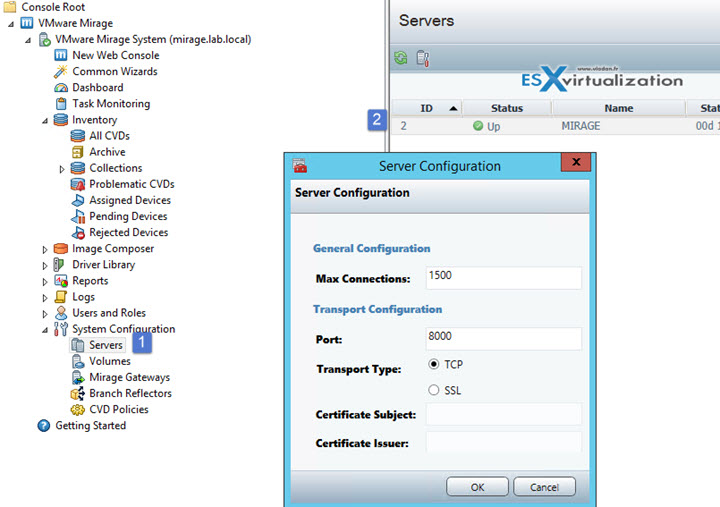
Task: Click the Console Root folder icon
Action: pyautogui.click(x=10, y=7)
